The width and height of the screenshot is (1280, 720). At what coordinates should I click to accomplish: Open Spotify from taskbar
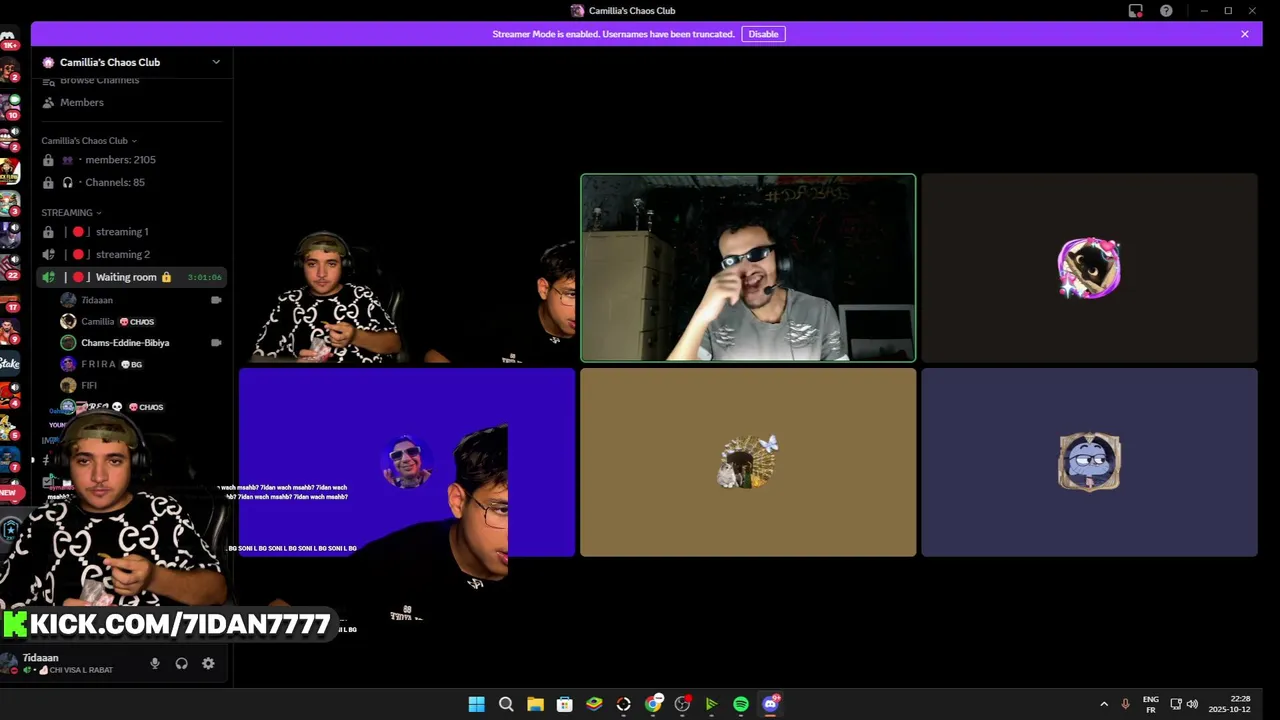click(741, 704)
